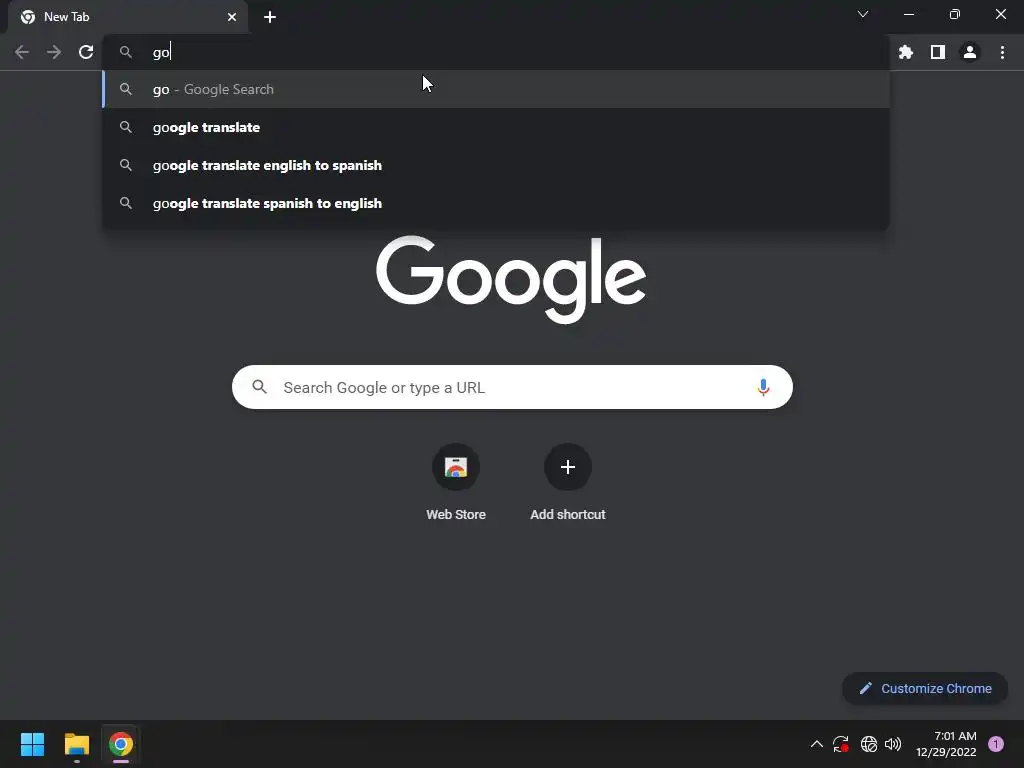Image resolution: width=1024 pixels, height=768 pixels.
Task: Open the clock showing 7:01 AM
Action: click(x=946, y=744)
